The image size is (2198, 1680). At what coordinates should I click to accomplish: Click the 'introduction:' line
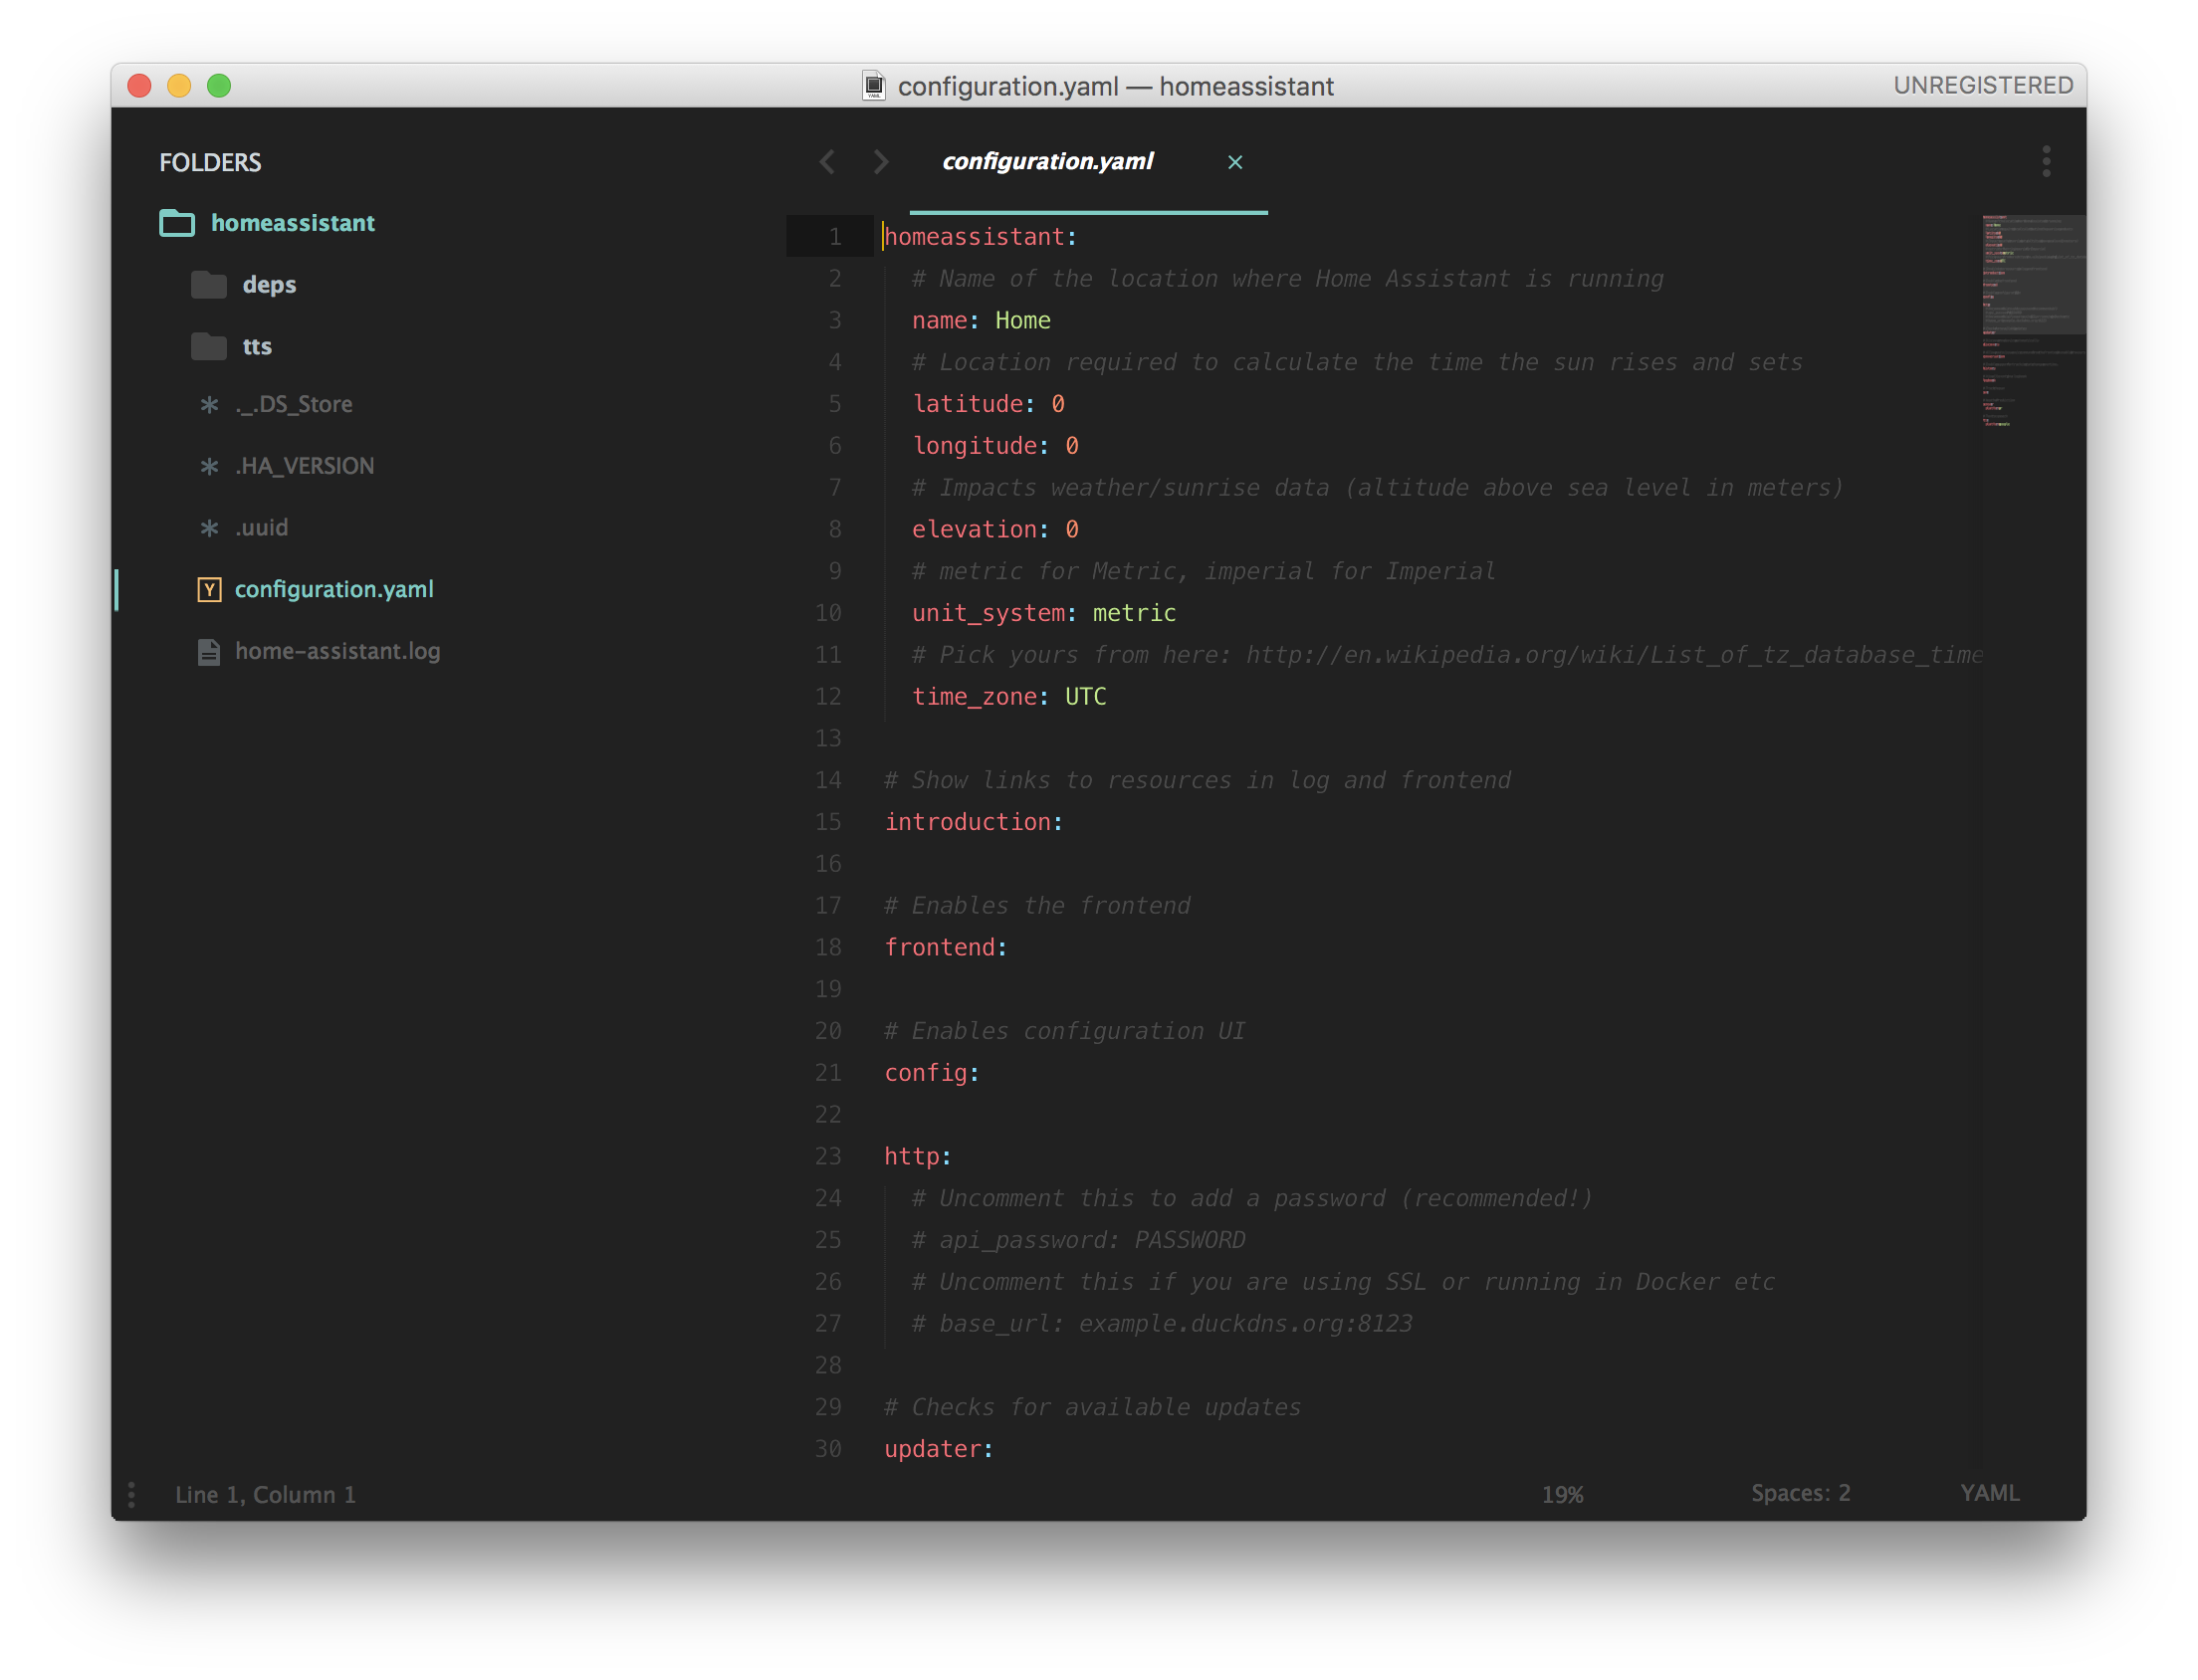974,822
